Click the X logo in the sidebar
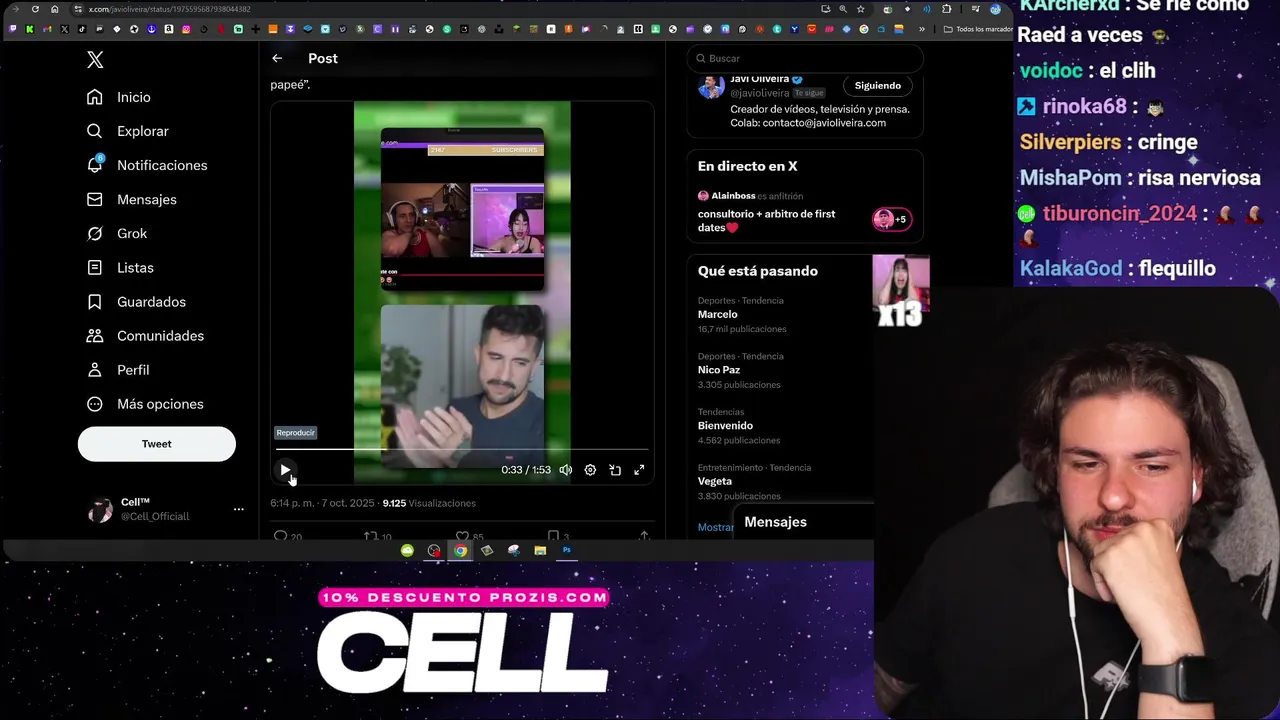Screen dimensions: 1280x720 click(x=95, y=60)
